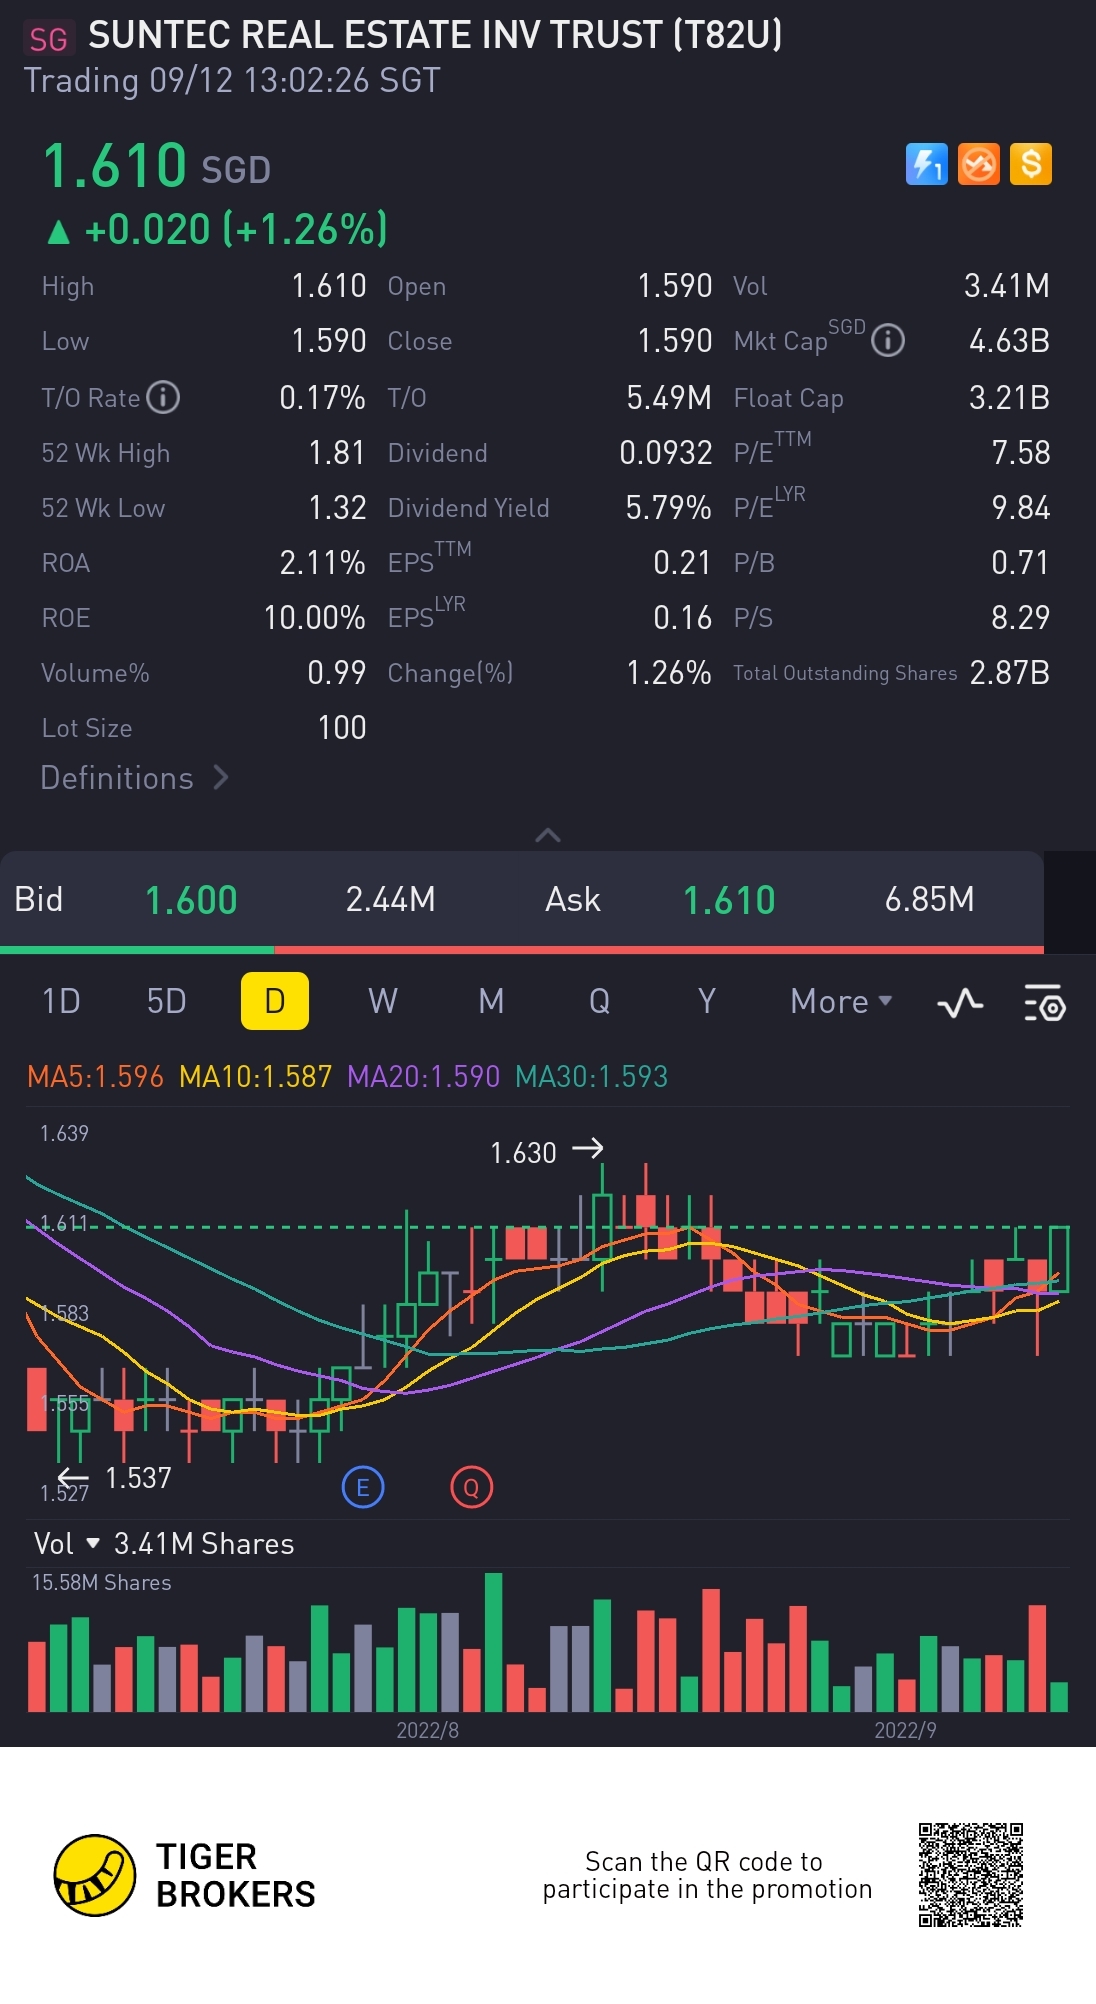Open the Vol indicator dropdown
This screenshot has height=2004, width=1096.
tap(66, 1544)
